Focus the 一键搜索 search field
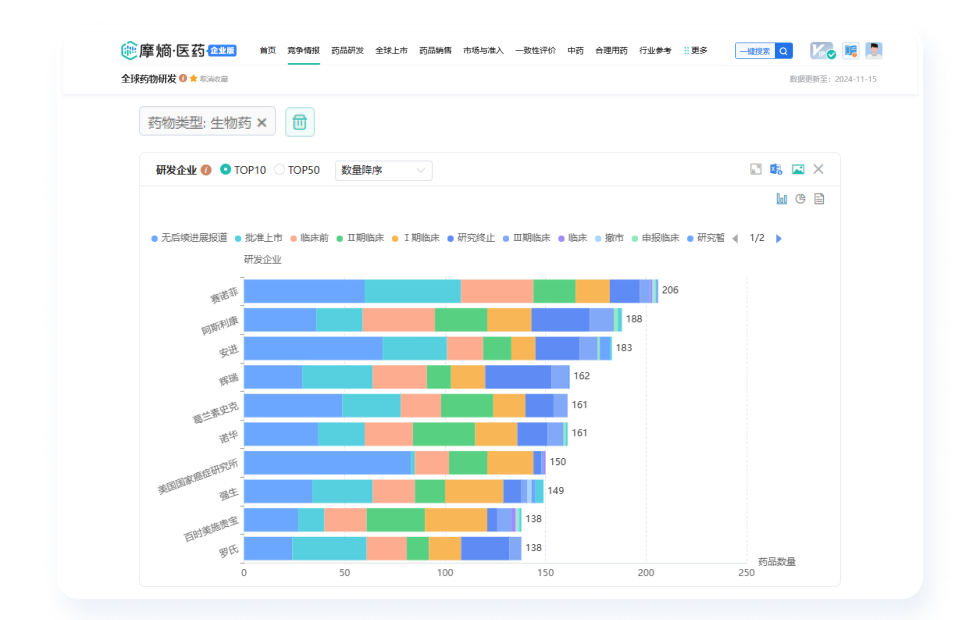Viewport: 980px width, 620px height. pos(755,51)
